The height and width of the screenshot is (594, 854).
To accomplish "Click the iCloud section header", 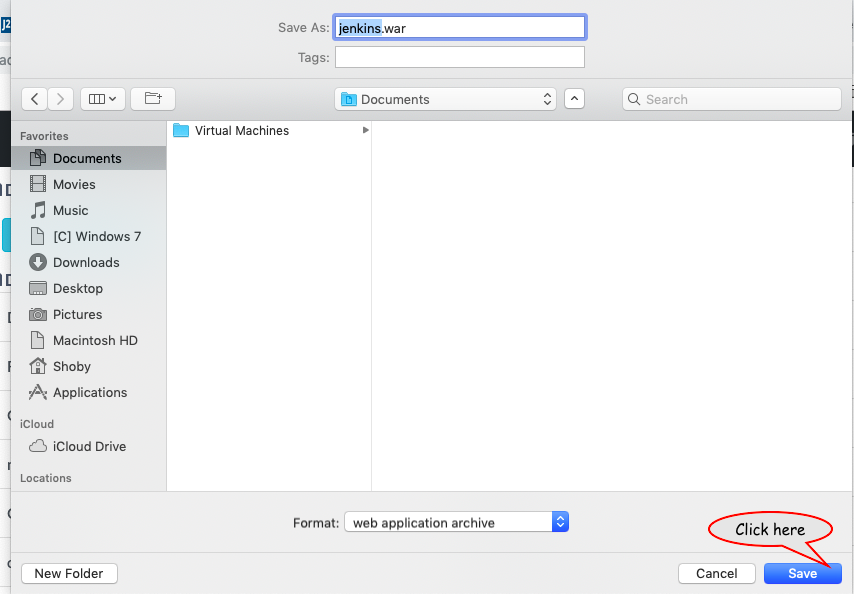I will [37, 424].
